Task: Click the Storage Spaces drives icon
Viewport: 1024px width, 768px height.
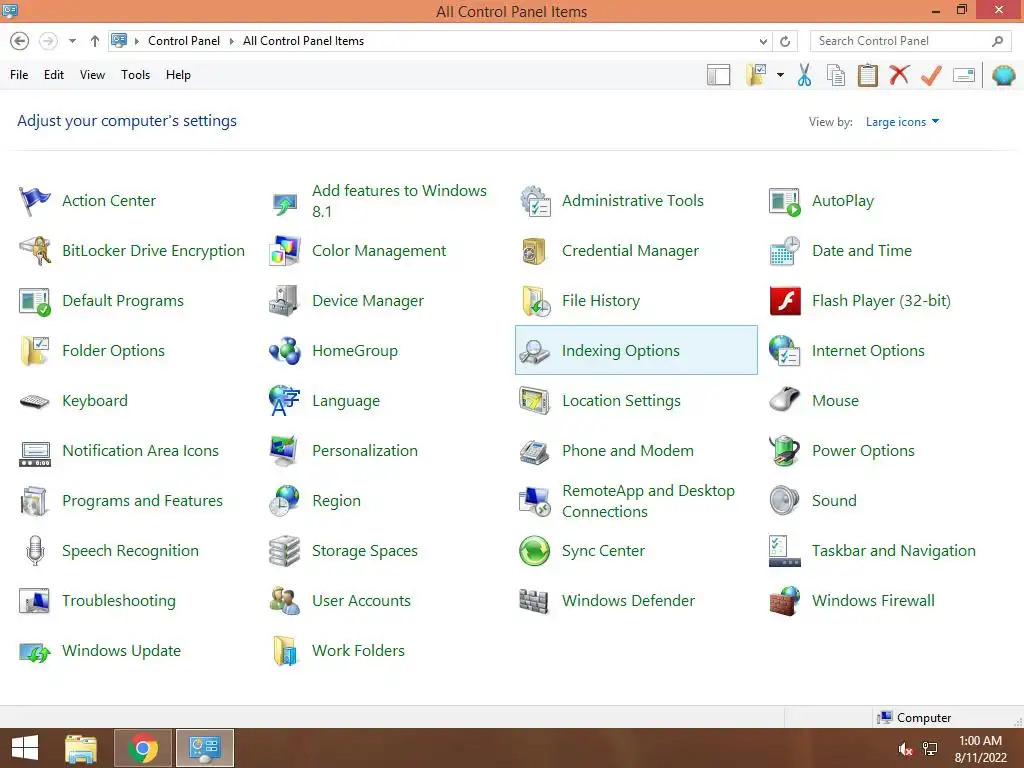Action: (x=284, y=551)
